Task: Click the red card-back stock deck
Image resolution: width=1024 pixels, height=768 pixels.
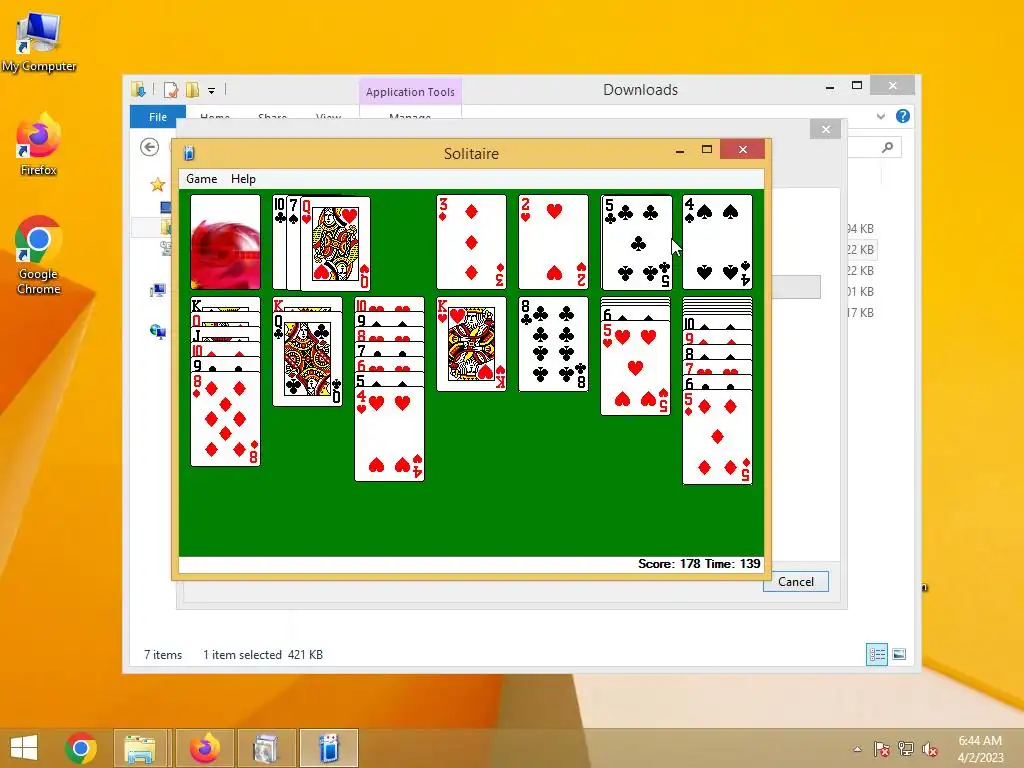Action: point(225,242)
